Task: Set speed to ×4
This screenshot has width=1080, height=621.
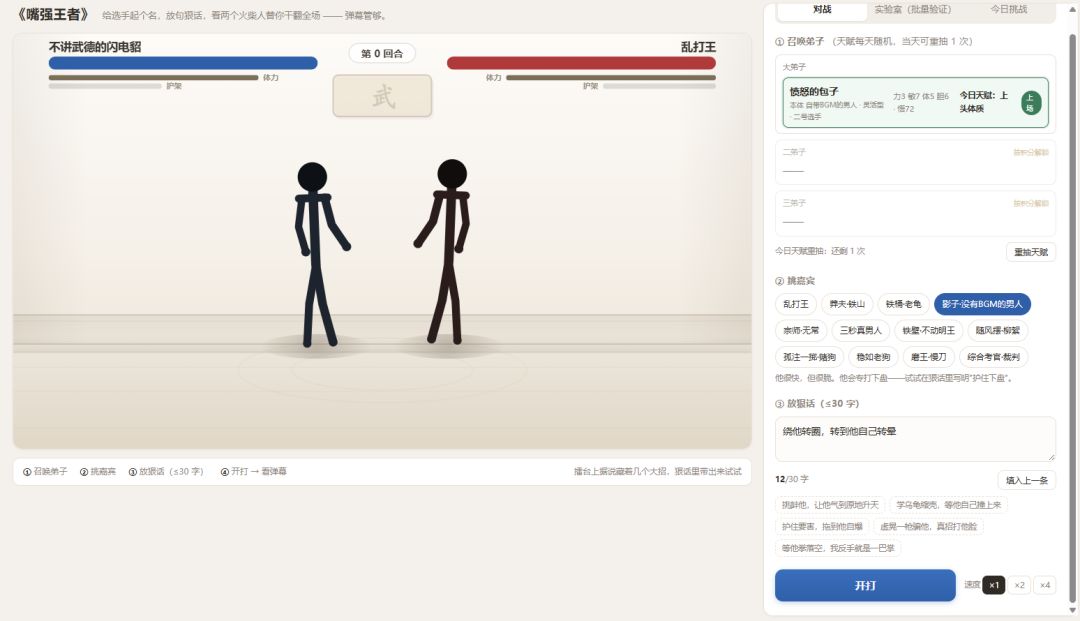Action: pos(1045,585)
